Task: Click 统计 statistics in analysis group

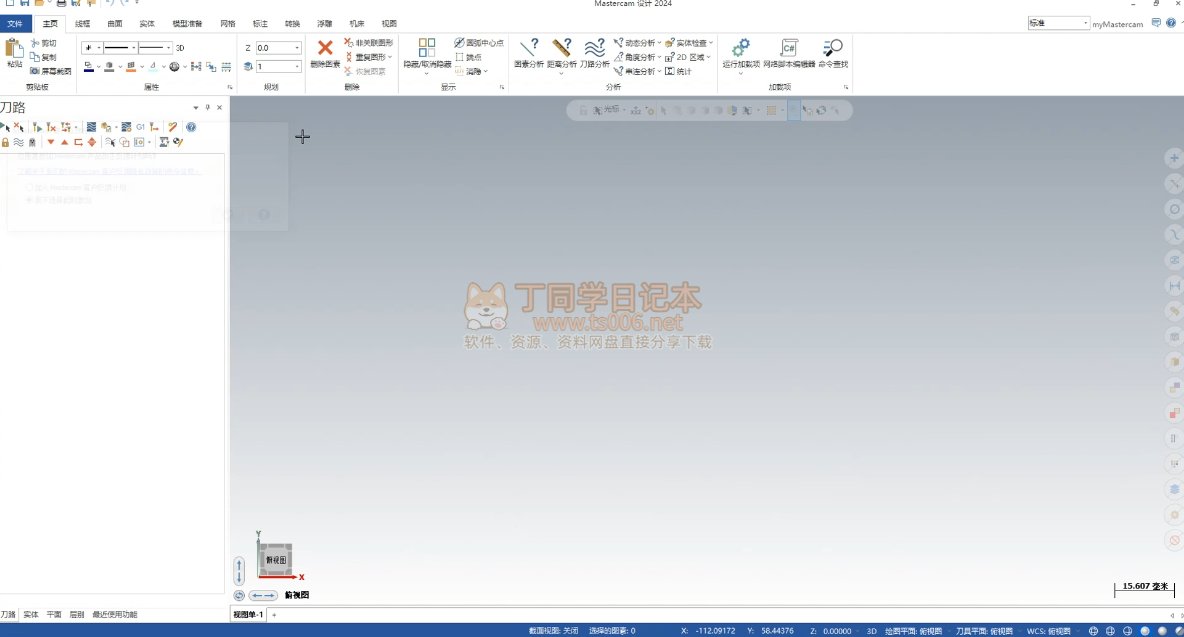Action: [x=678, y=71]
